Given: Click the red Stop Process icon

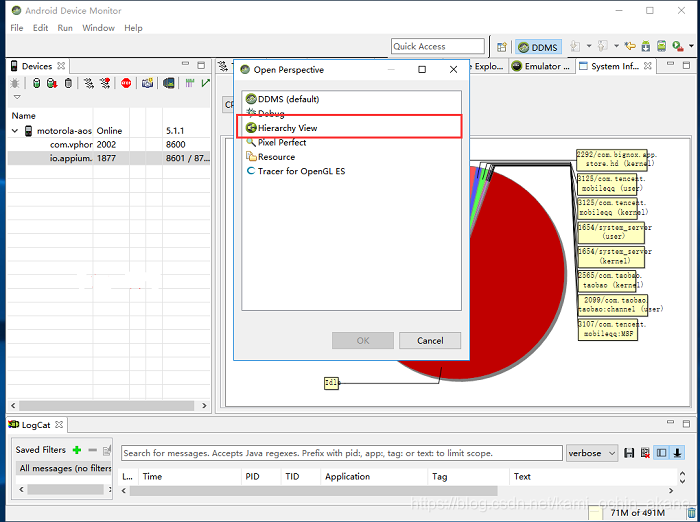Looking at the screenshot, I should click(x=126, y=83).
